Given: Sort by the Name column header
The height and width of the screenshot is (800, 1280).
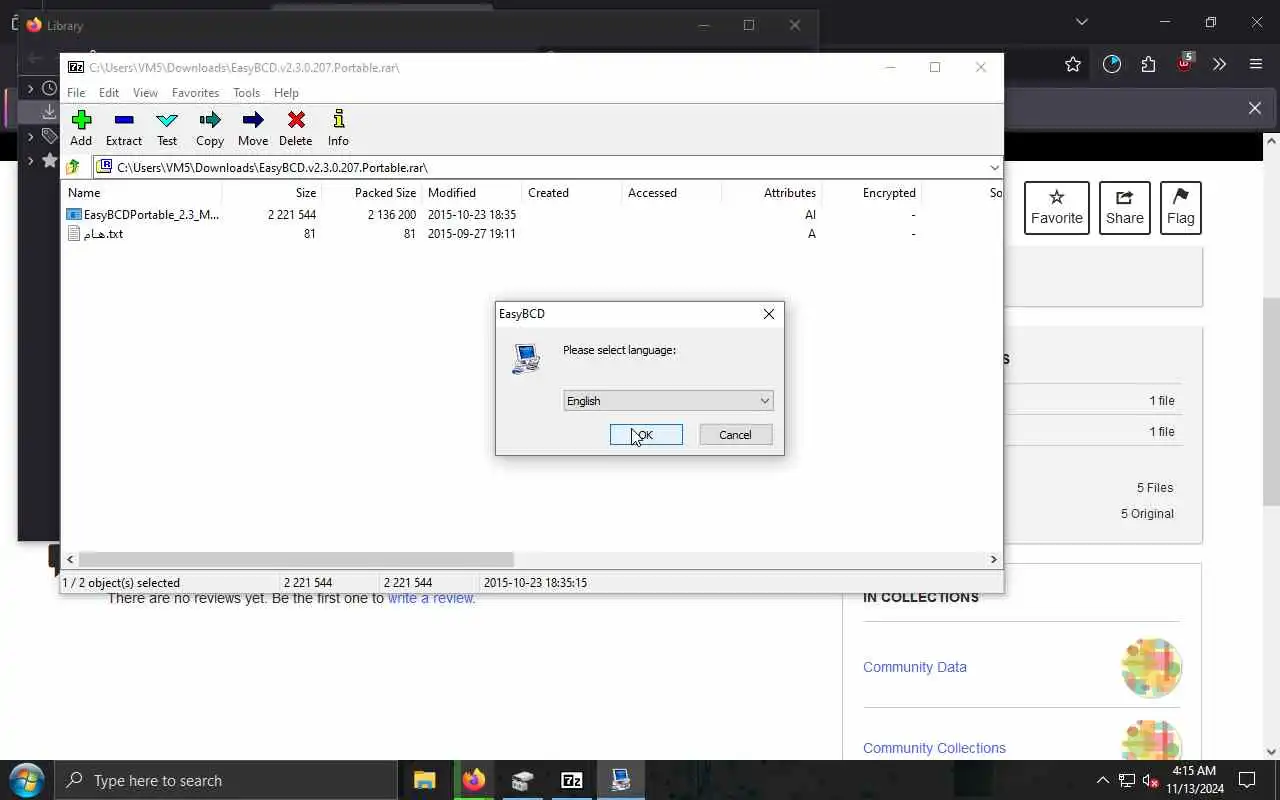Looking at the screenshot, I should point(141,193).
